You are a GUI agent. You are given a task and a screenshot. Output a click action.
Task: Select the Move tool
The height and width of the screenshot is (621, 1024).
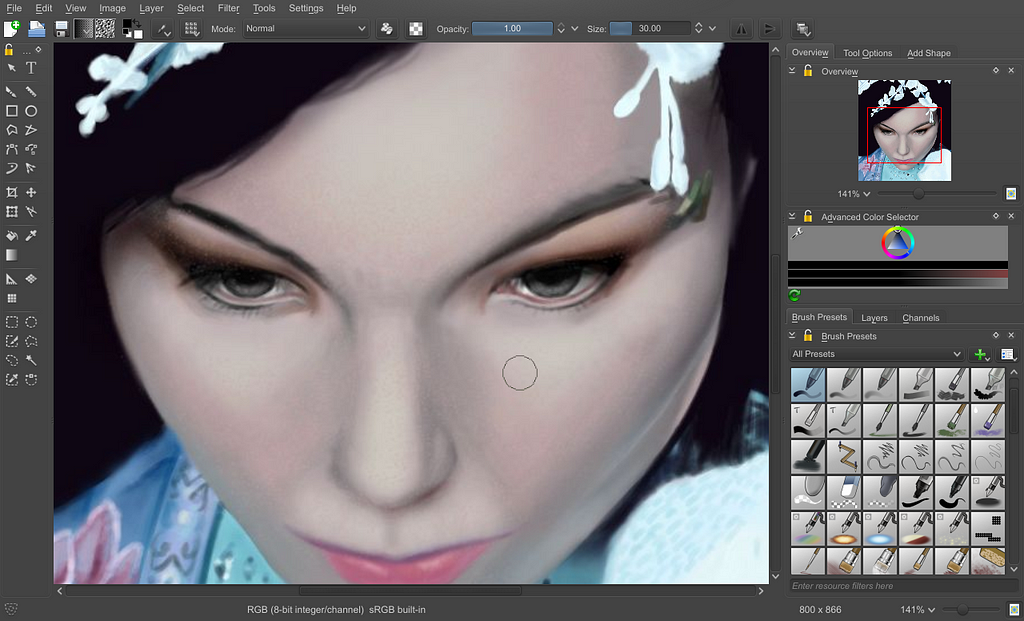31,193
